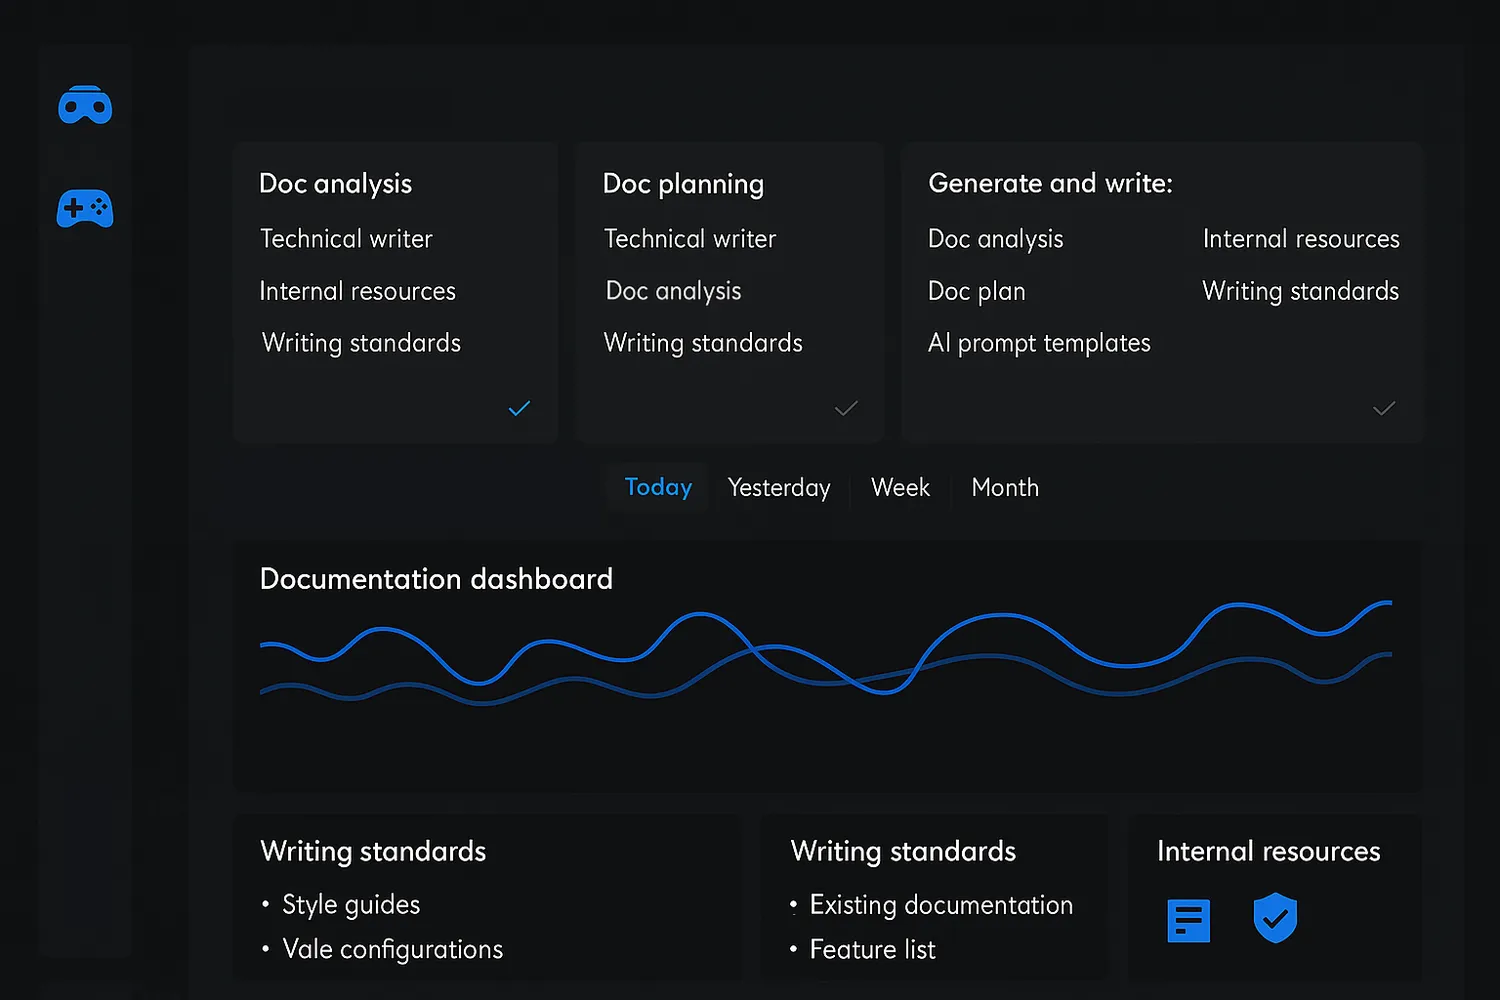Click the game controller sidebar icon
This screenshot has width=1500, height=1000.
coord(85,208)
